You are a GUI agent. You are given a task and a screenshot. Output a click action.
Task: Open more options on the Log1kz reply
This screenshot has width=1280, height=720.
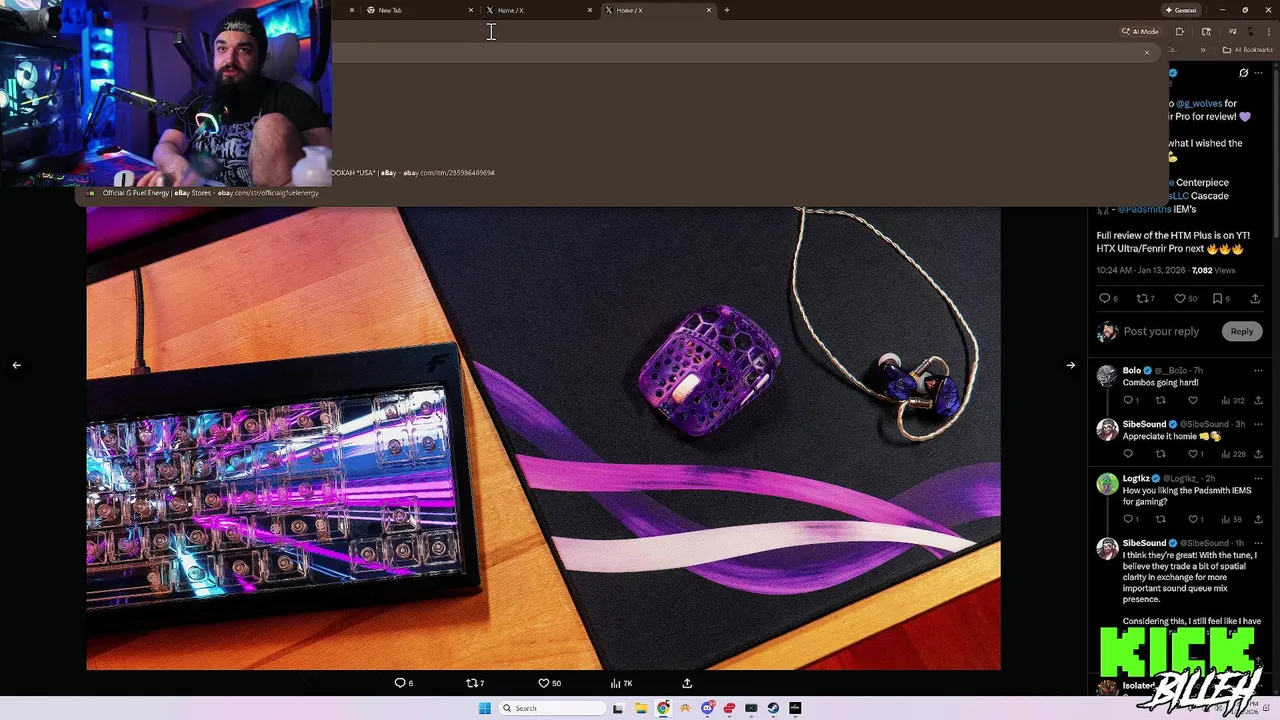[x=1258, y=479]
